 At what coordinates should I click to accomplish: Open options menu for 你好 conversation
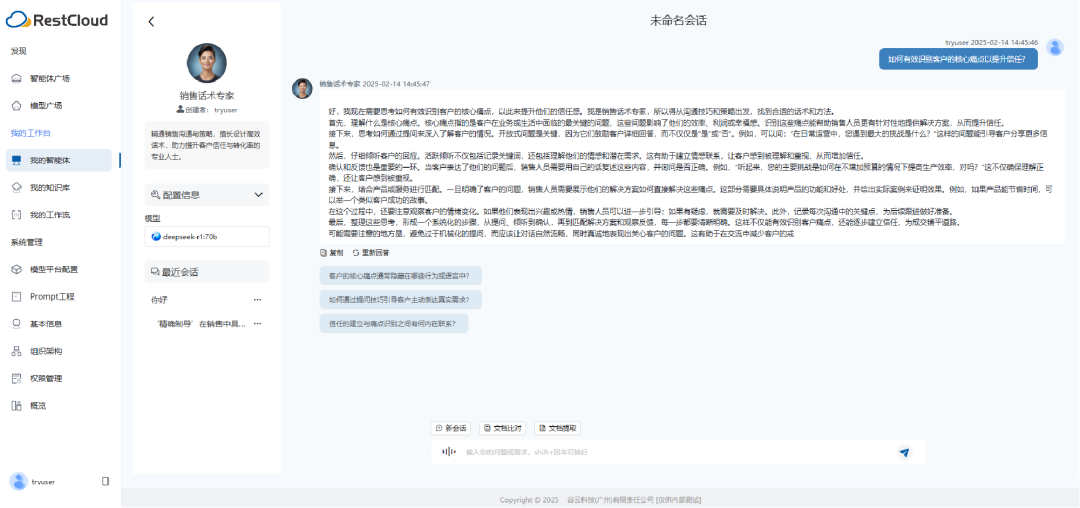(257, 299)
